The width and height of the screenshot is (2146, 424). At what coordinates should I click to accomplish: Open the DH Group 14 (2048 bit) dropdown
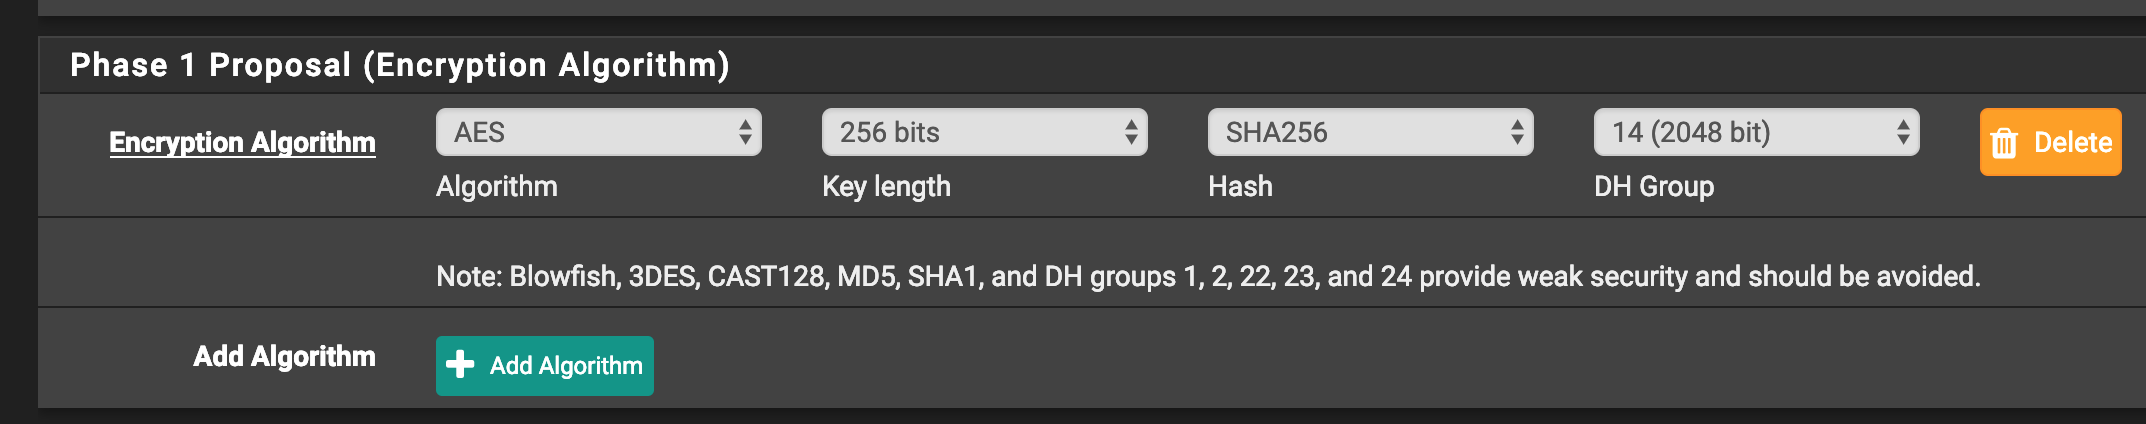(x=1757, y=132)
